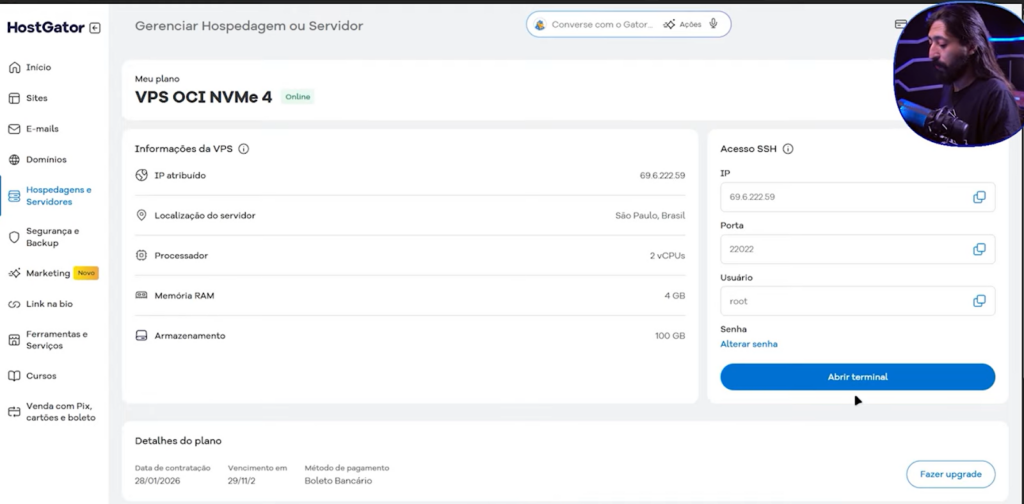Image resolution: width=1024 pixels, height=504 pixels.
Task: Copy the SSH Porta value
Action: tap(979, 249)
